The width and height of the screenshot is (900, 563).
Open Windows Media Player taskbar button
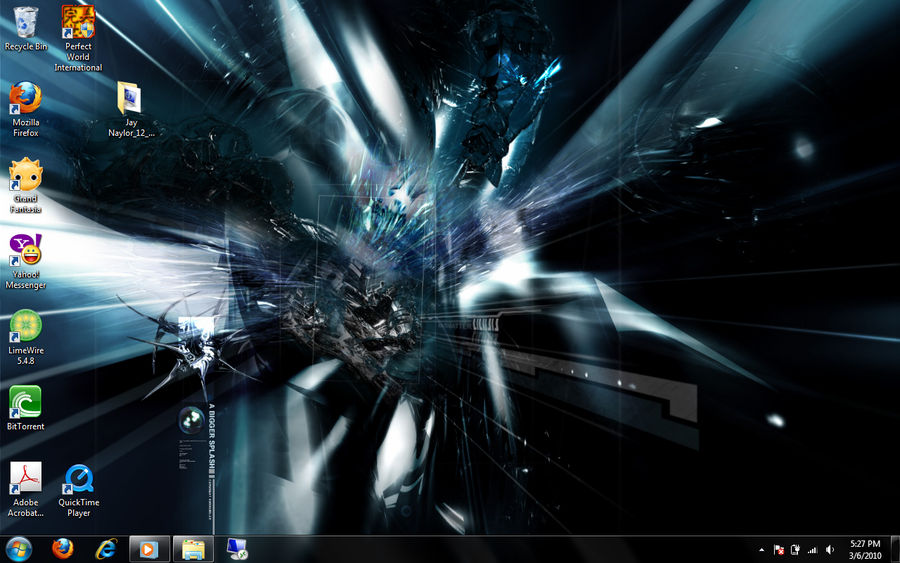pyautogui.click(x=149, y=549)
